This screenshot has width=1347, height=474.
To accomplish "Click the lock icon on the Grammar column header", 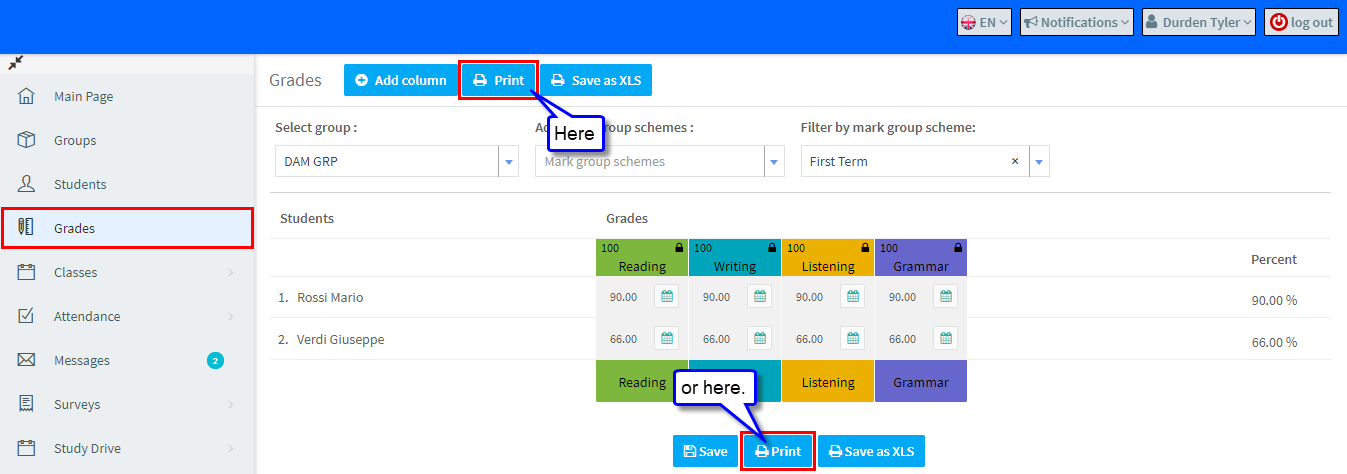I will 958,248.
